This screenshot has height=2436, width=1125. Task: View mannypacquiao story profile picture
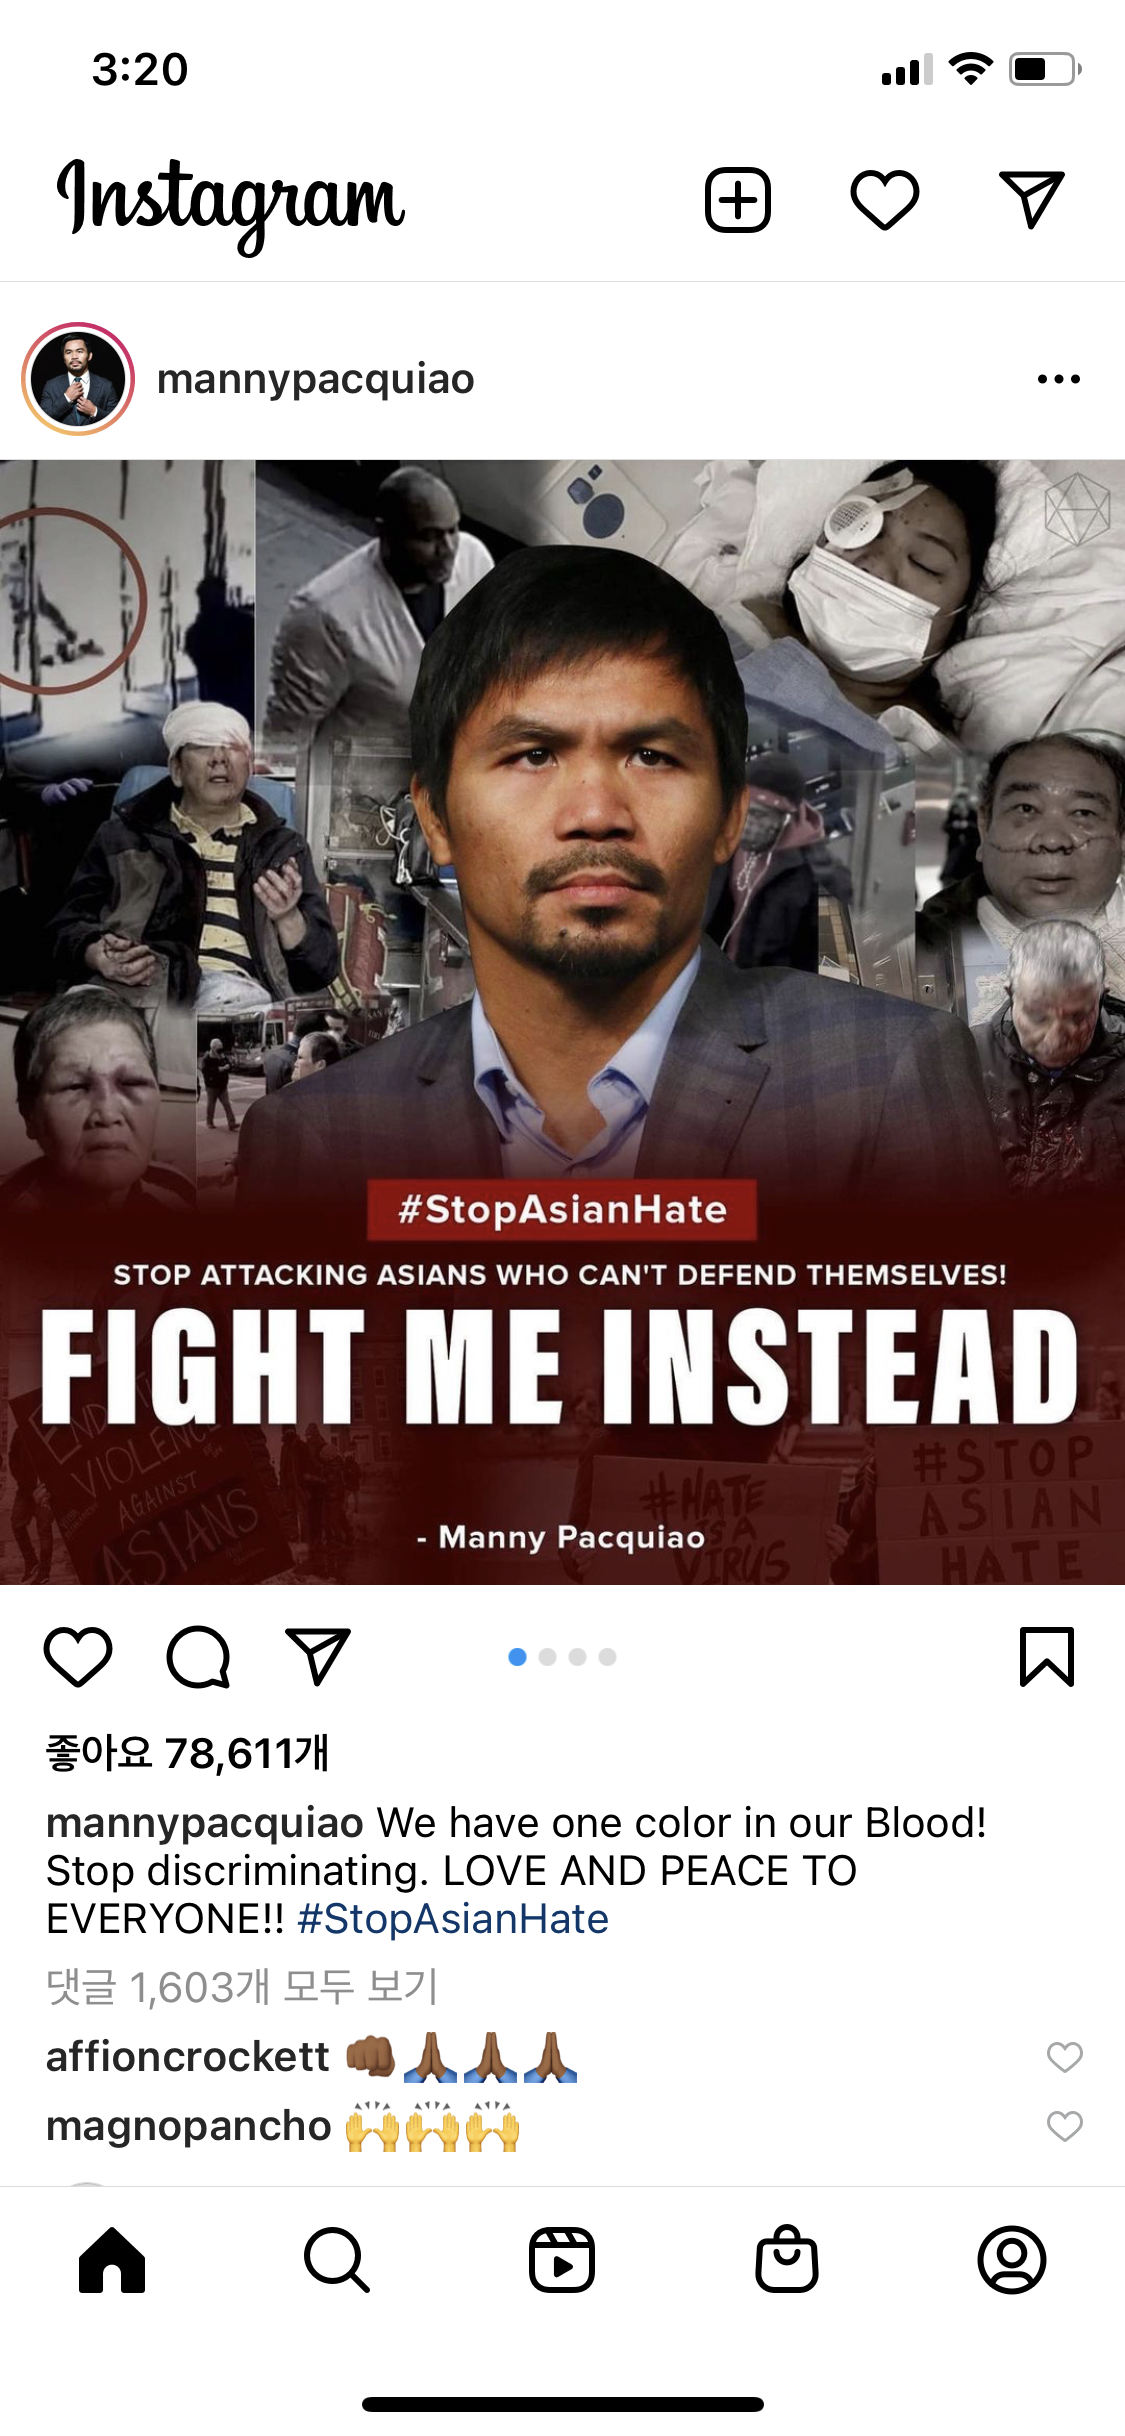pos(78,379)
